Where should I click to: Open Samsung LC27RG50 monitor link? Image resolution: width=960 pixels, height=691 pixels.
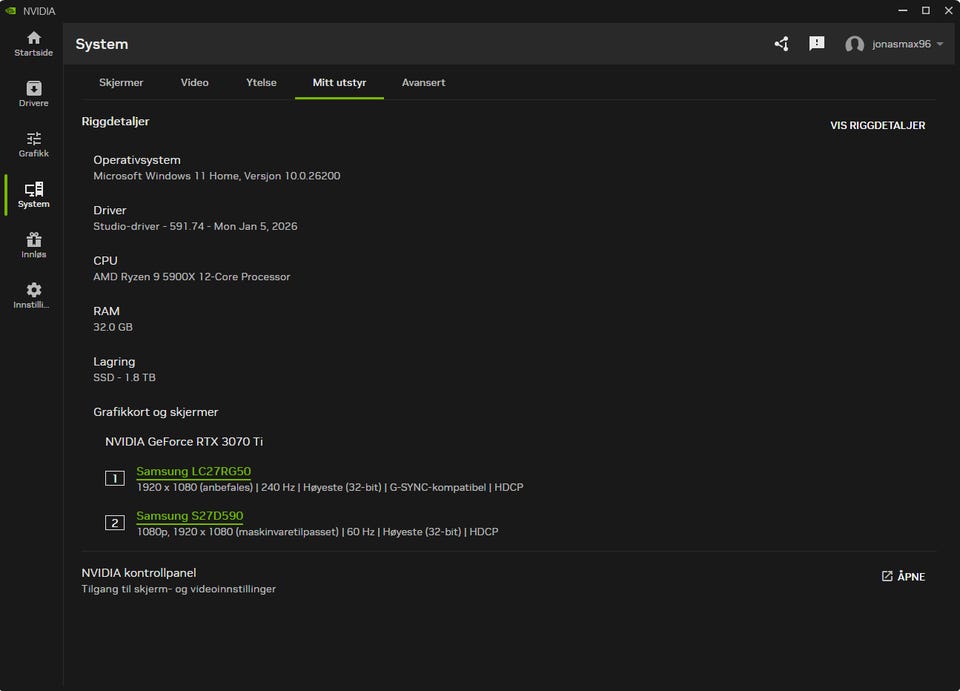[193, 471]
